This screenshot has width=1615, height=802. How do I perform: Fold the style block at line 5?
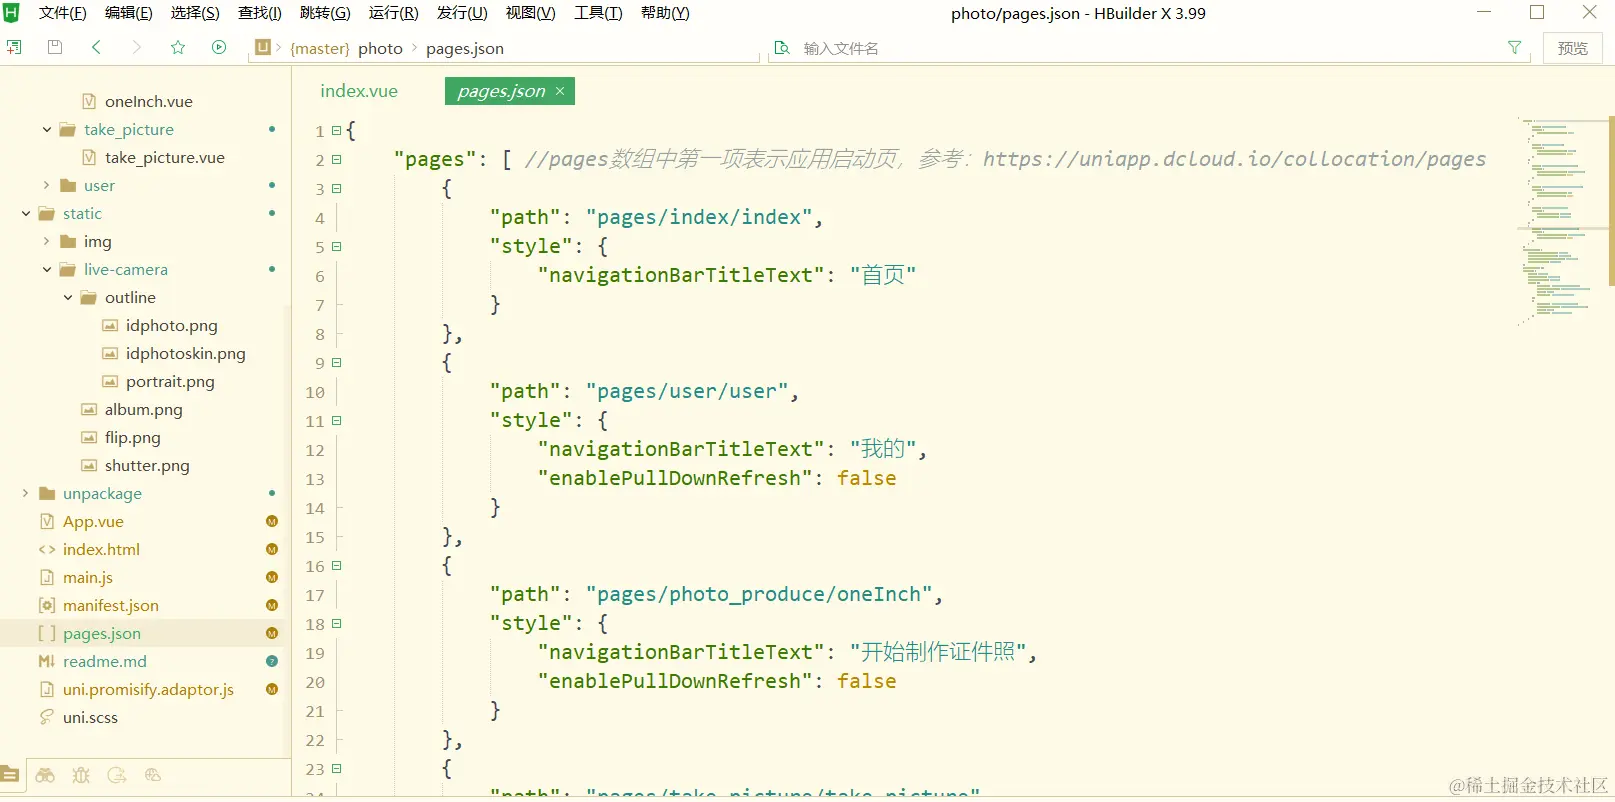(x=337, y=246)
